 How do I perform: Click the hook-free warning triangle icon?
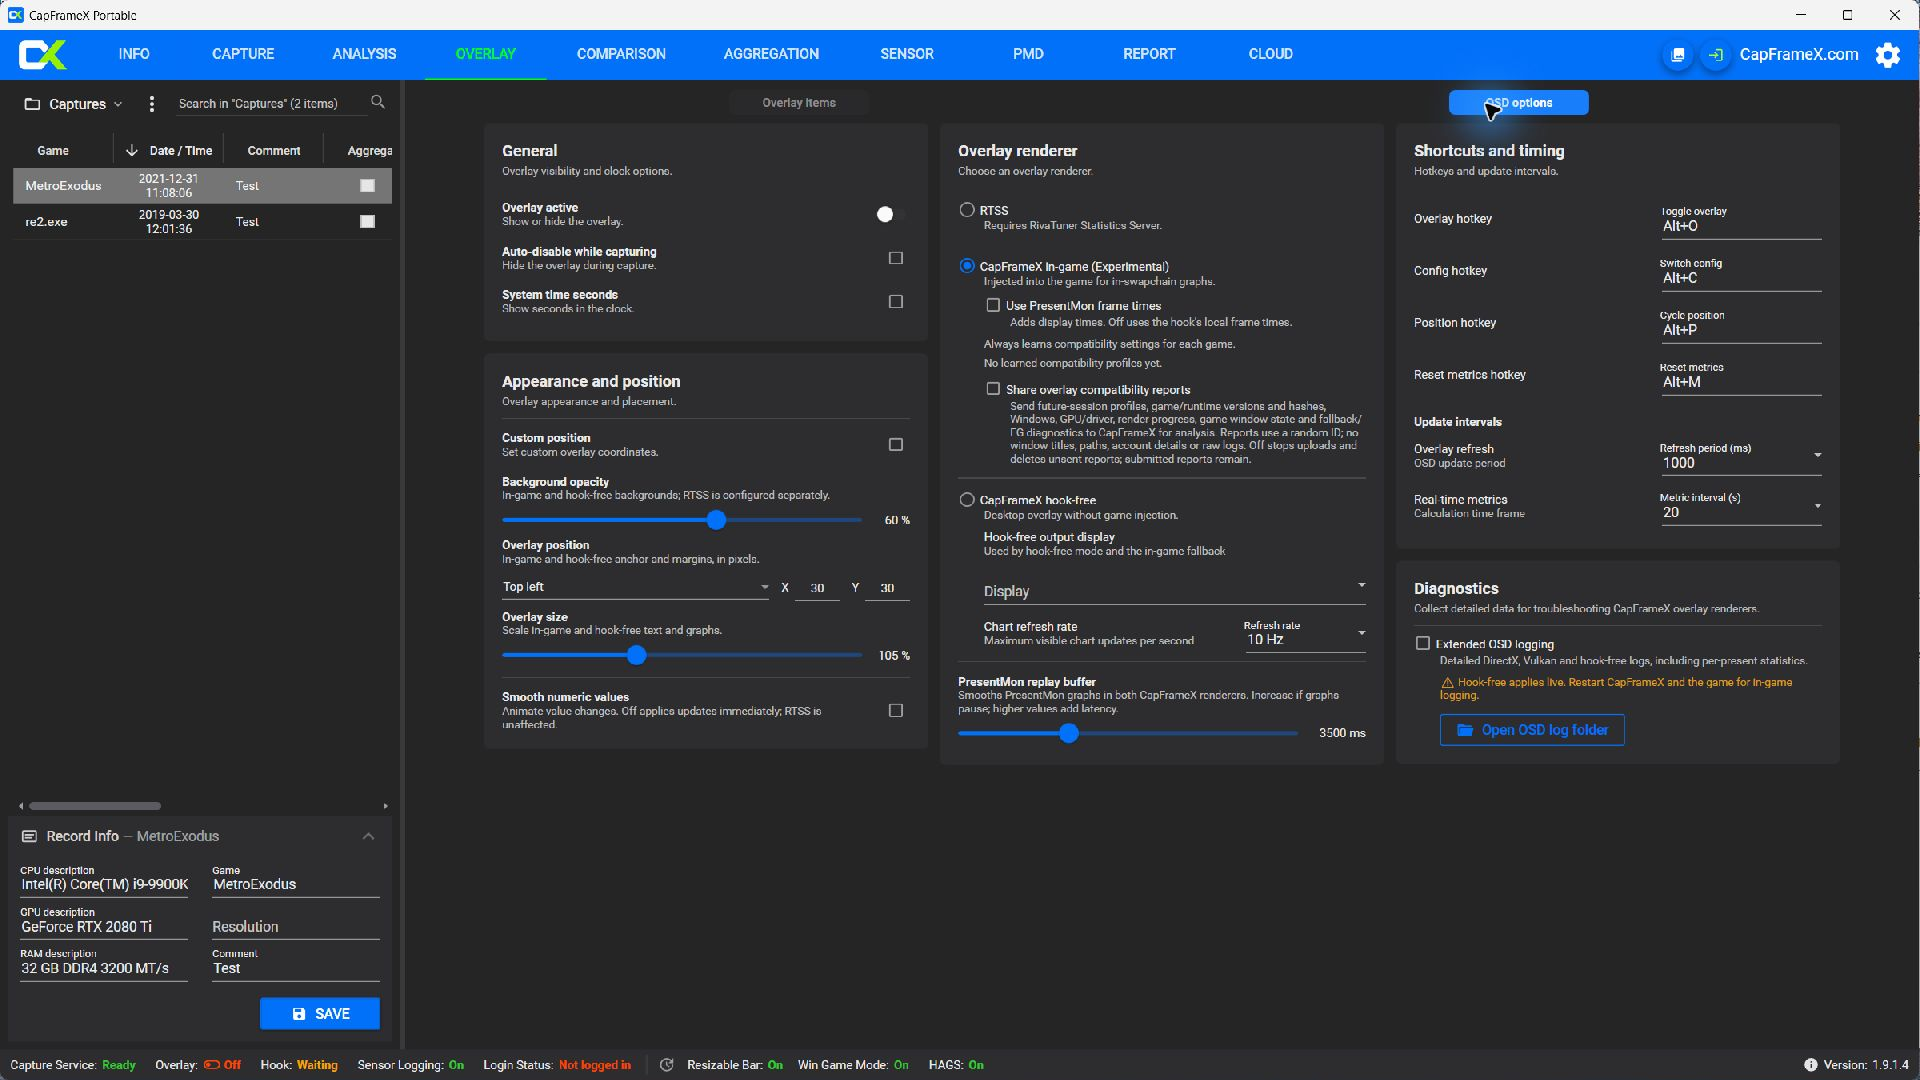coord(1447,682)
